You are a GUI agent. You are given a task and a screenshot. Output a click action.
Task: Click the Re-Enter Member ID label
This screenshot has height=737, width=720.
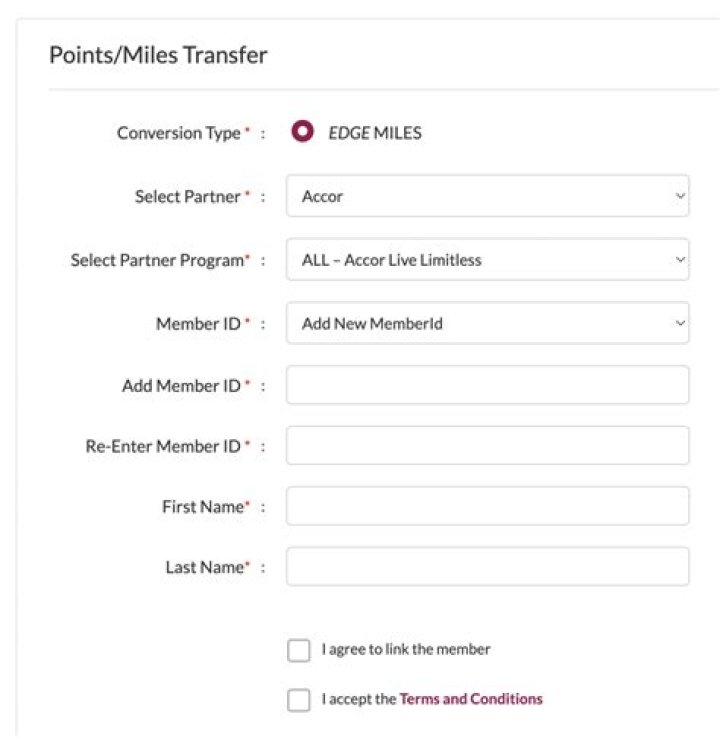coord(163,447)
